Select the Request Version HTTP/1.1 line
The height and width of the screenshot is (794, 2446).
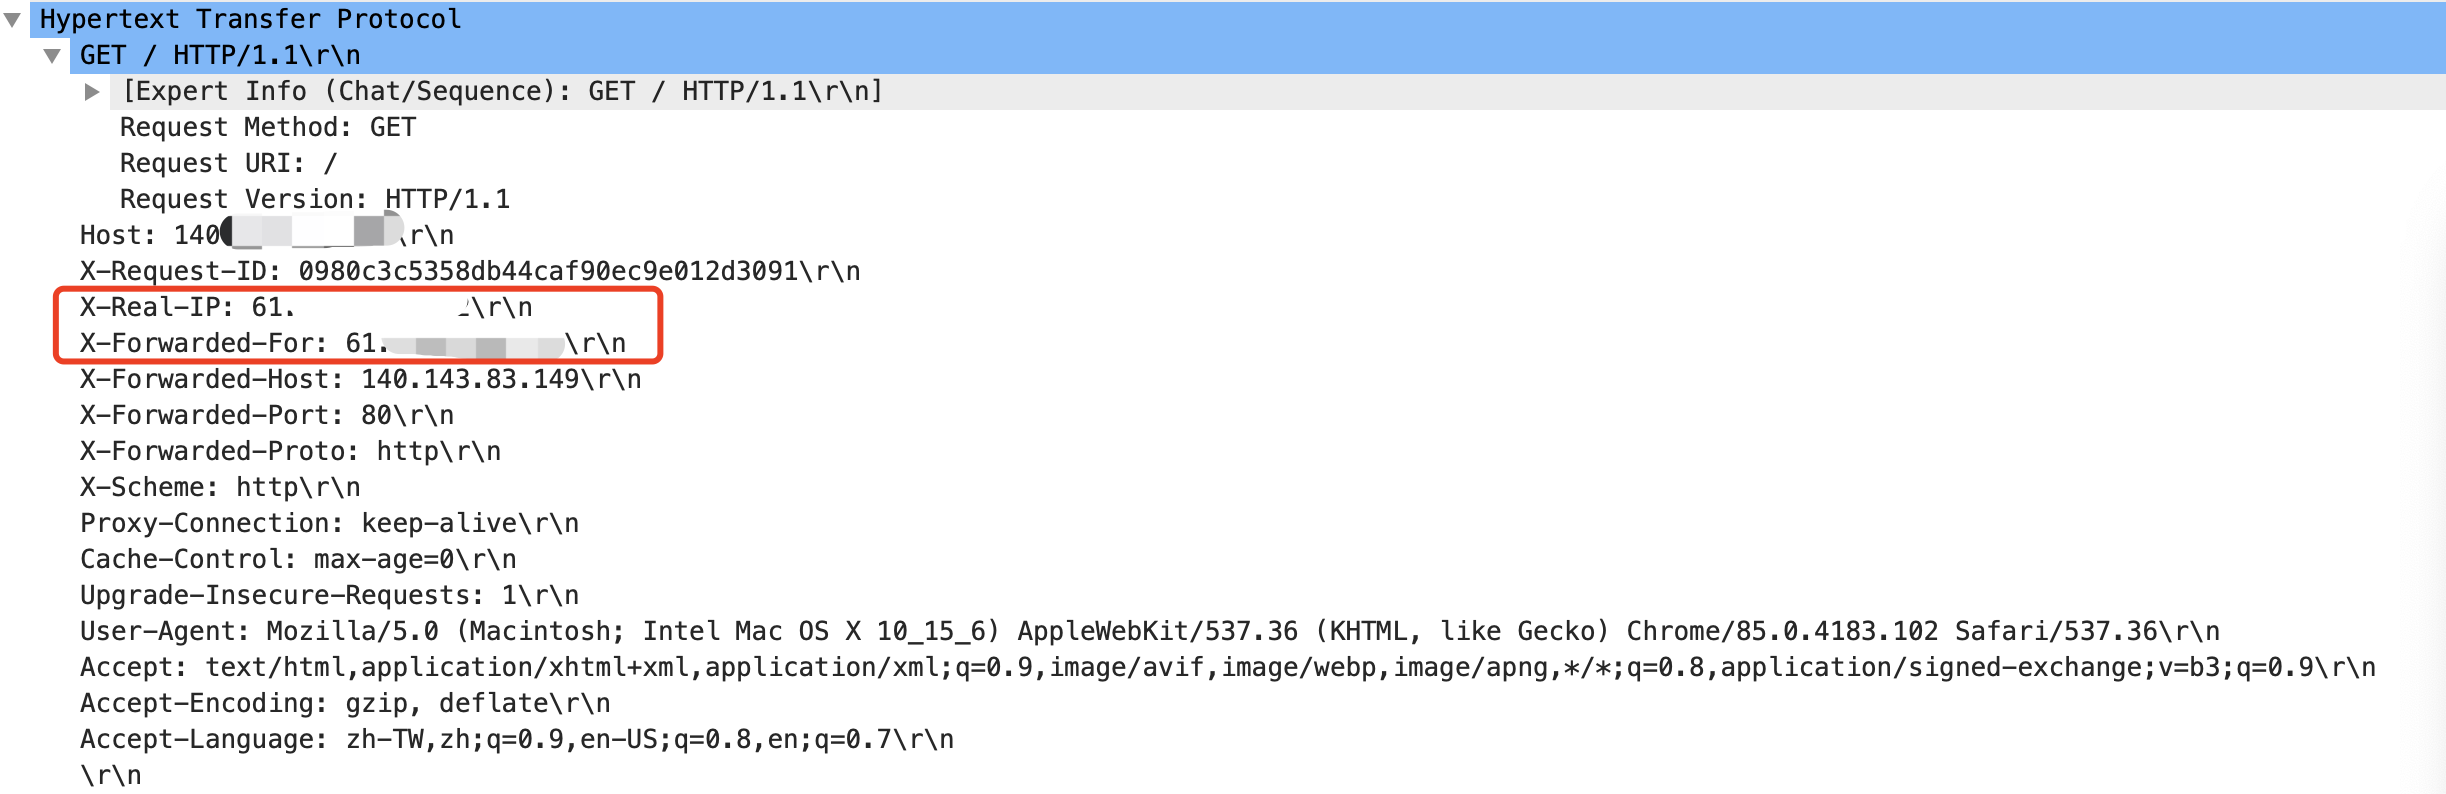tap(314, 199)
